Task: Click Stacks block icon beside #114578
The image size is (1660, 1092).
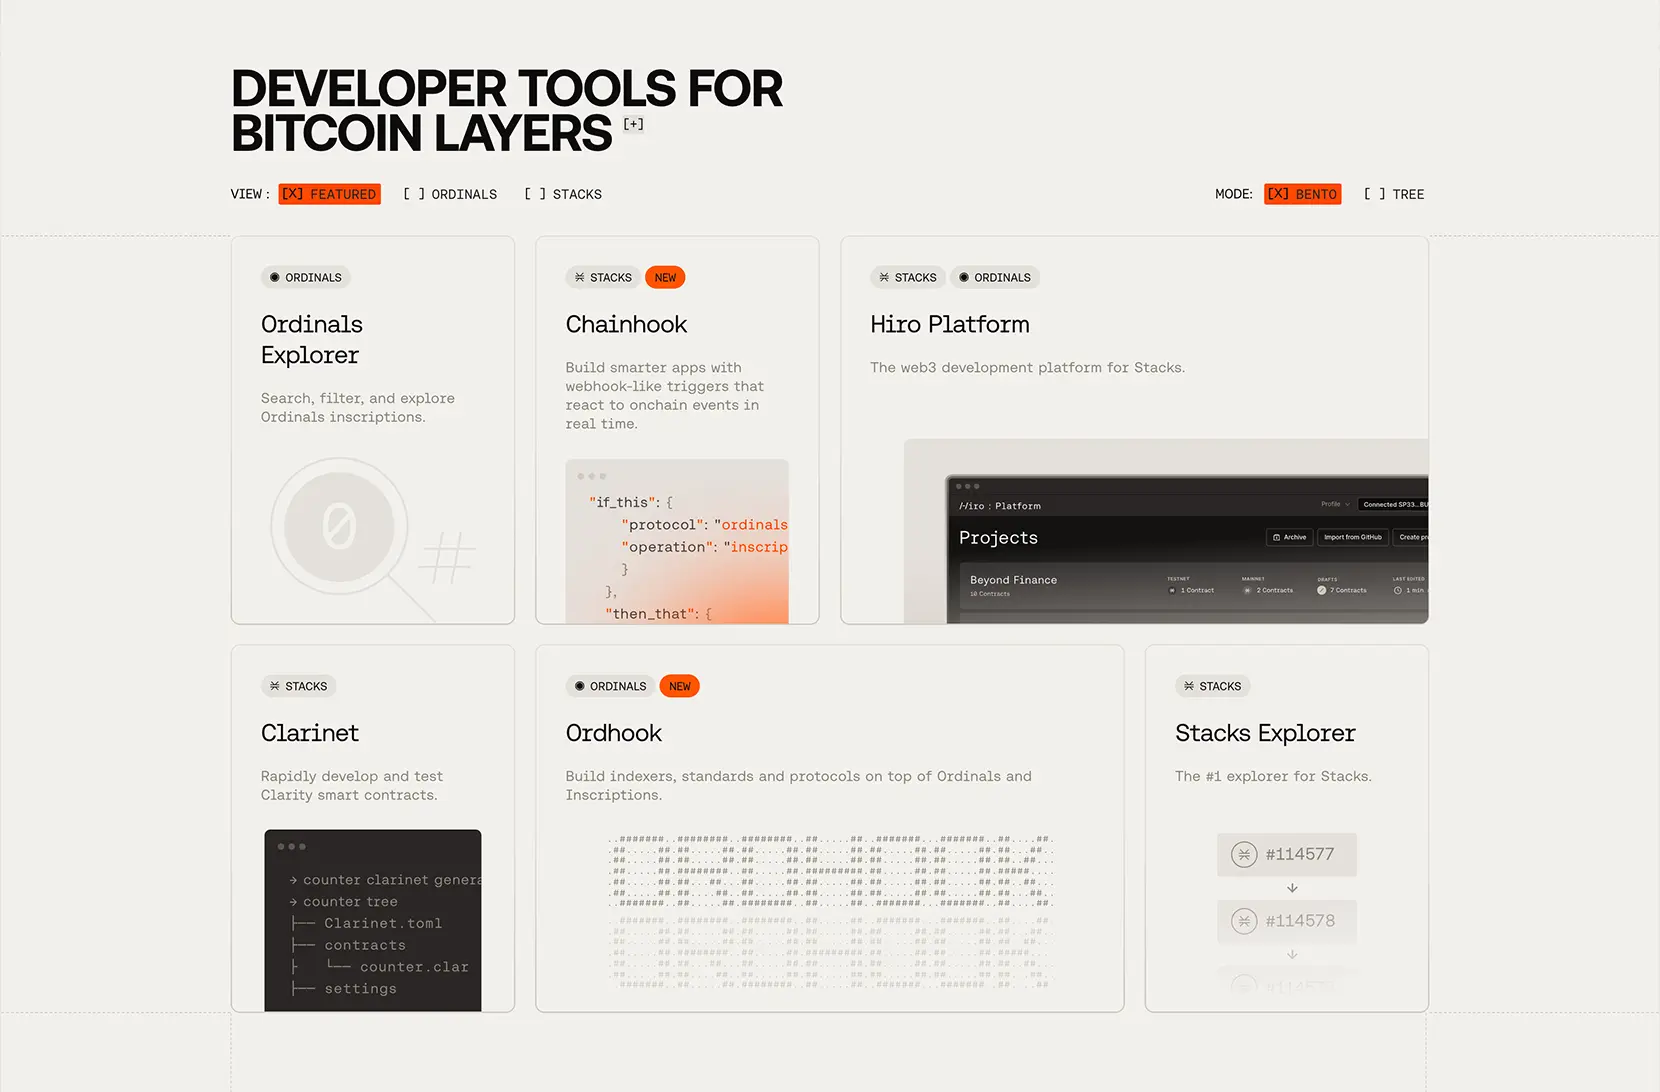Action: [1244, 921]
